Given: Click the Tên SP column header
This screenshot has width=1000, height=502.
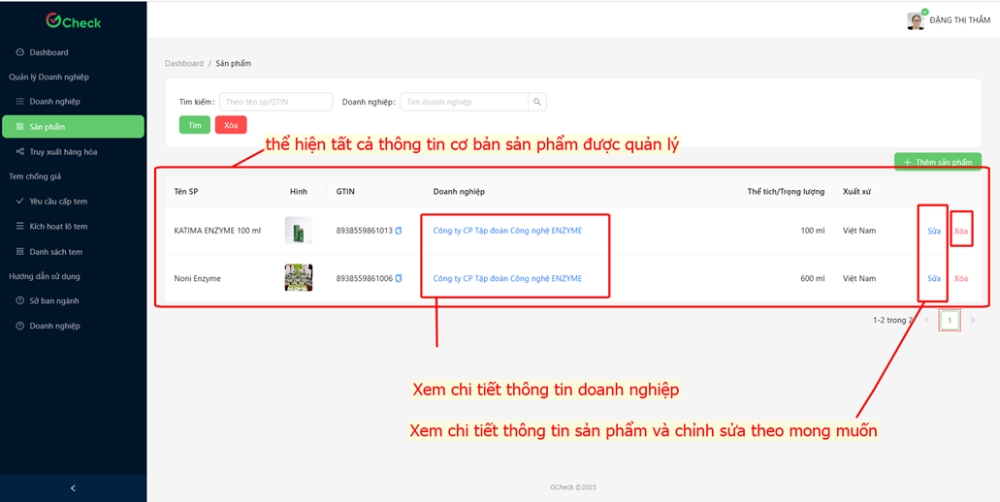Looking at the screenshot, I should 186,191.
